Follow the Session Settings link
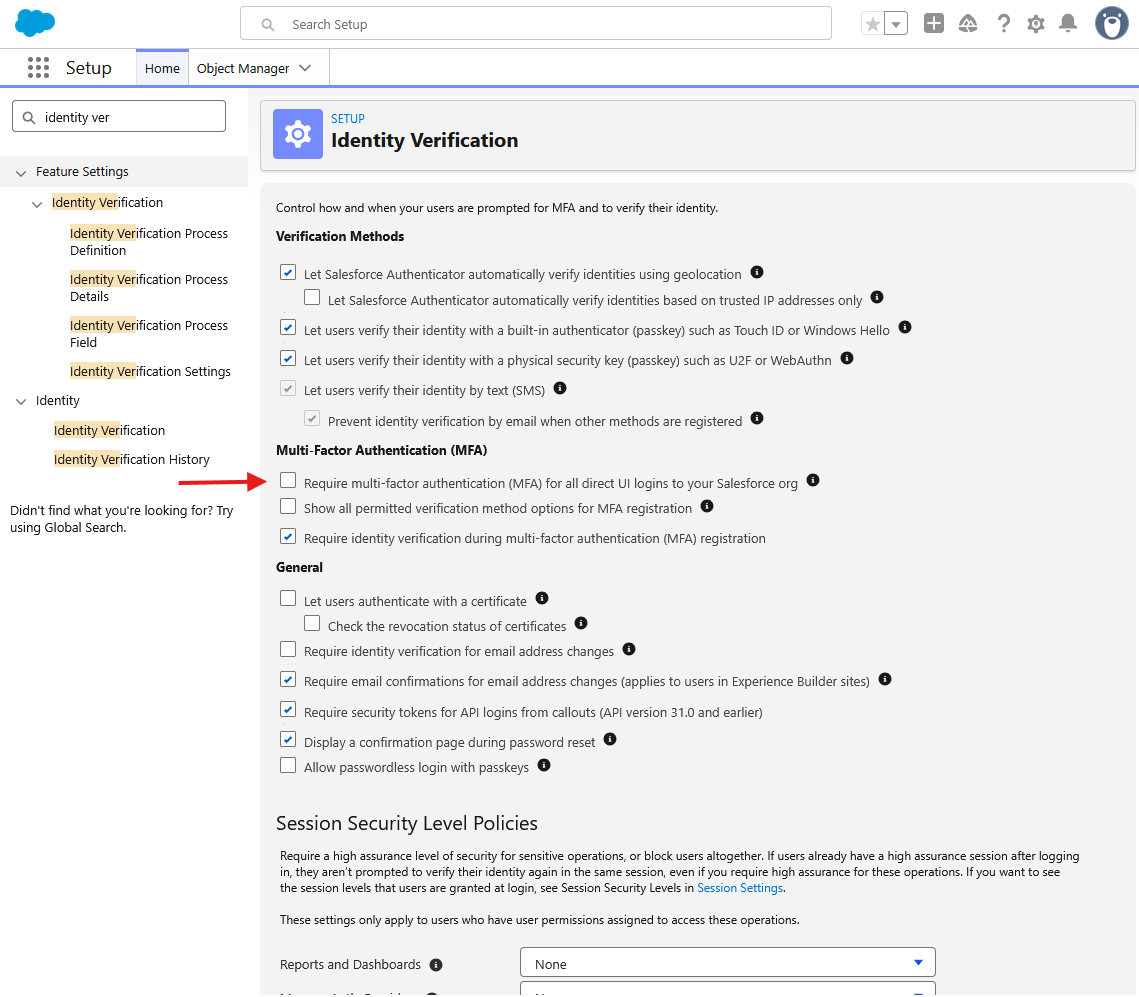Screen dimensions: 1139x997 [739, 887]
